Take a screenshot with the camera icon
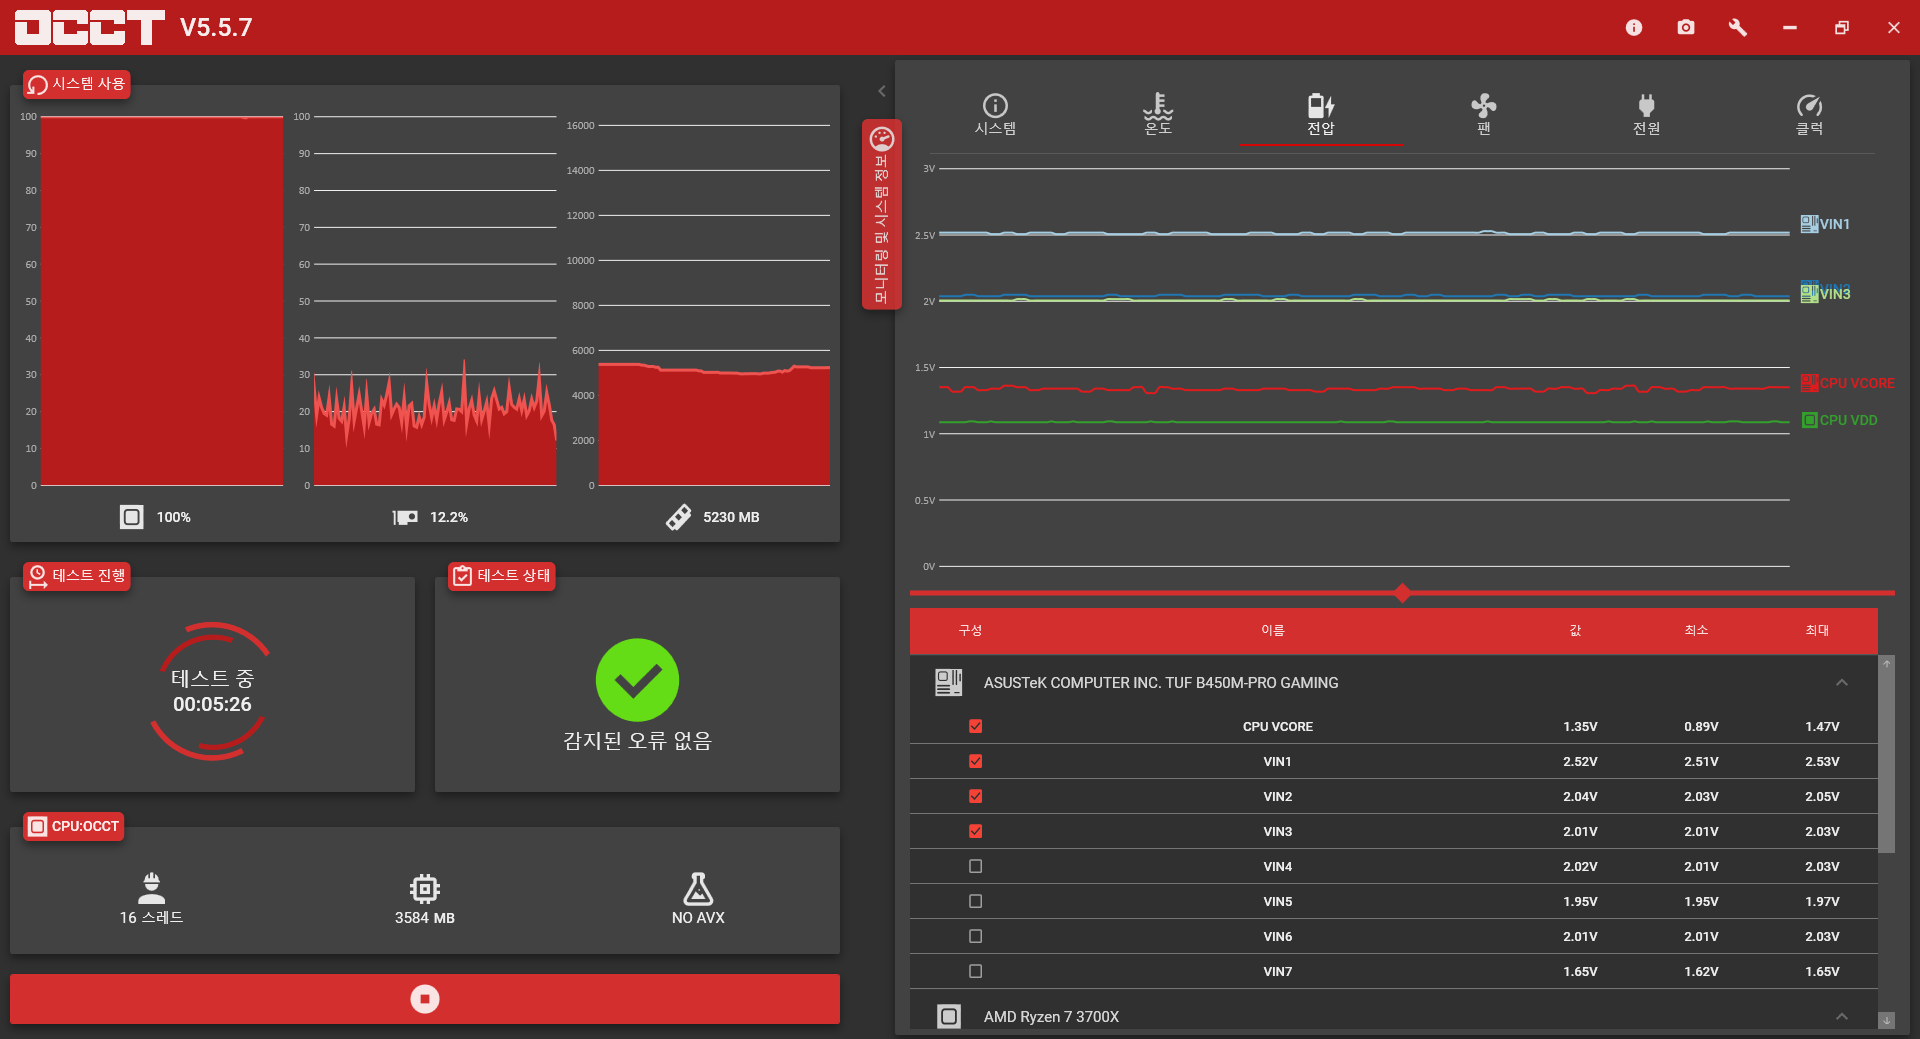Viewport: 1920px width, 1039px height. tap(1686, 28)
